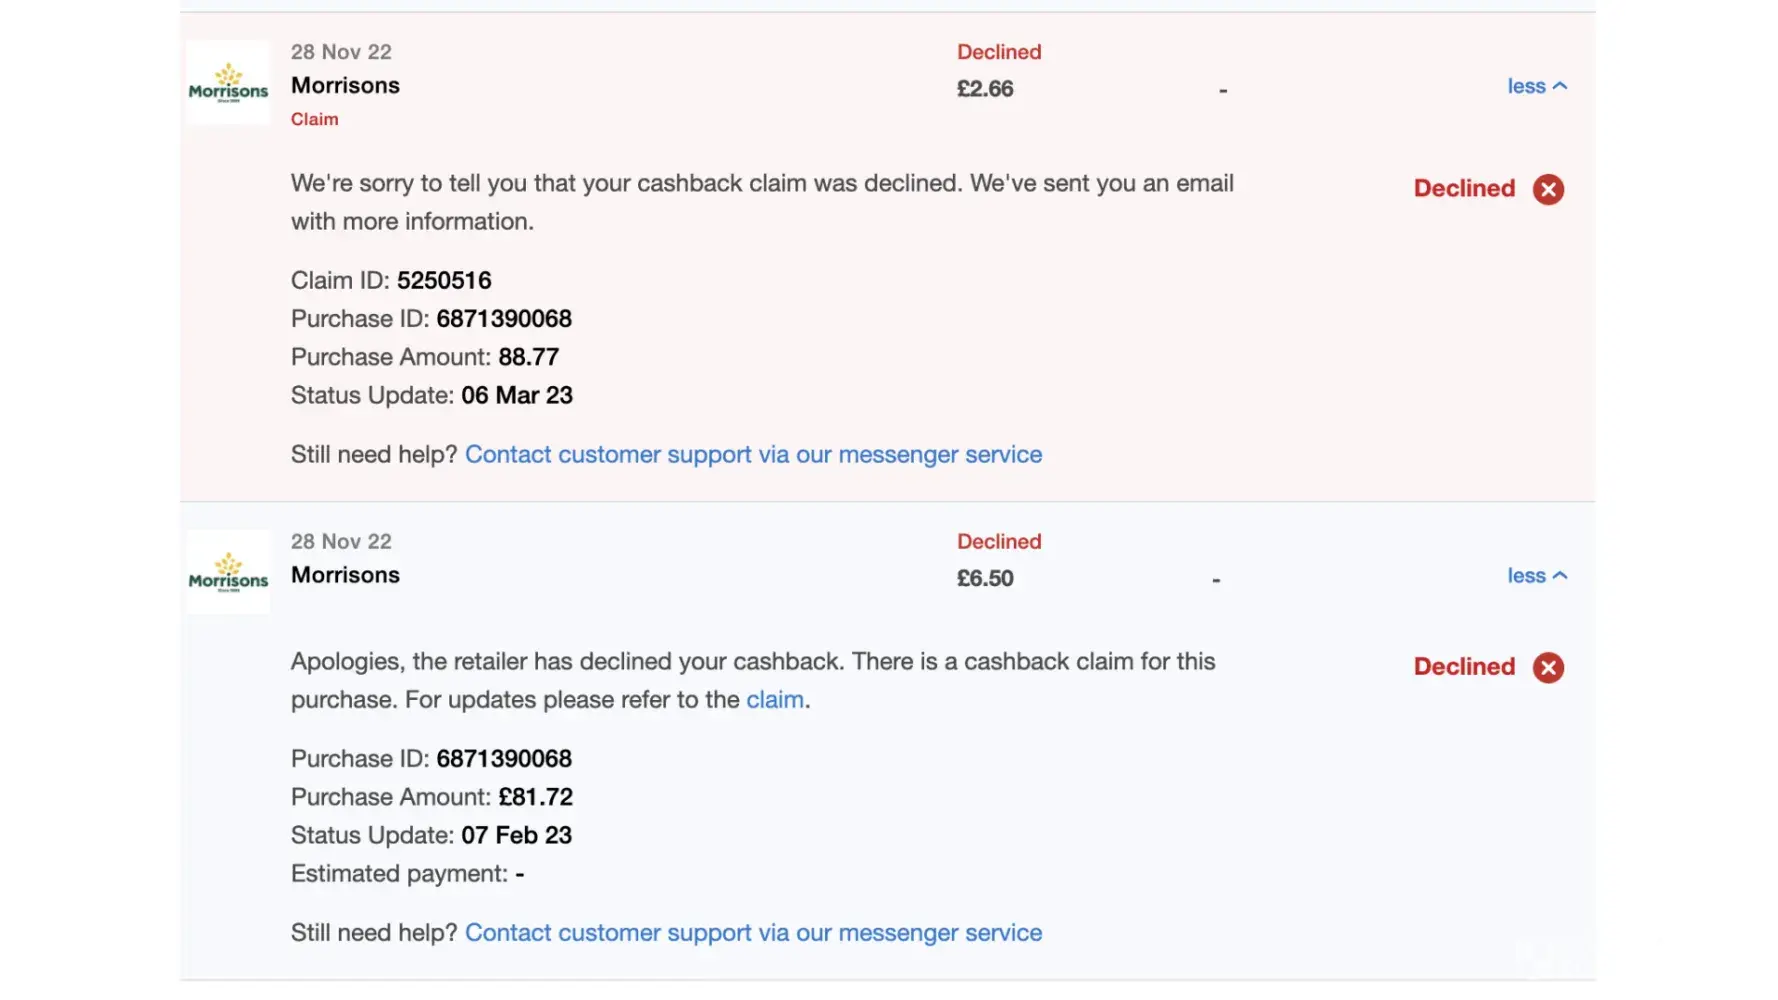Click the Purchase Amount value £81.72
Screen dimensions: 1778x1000
click(535, 797)
